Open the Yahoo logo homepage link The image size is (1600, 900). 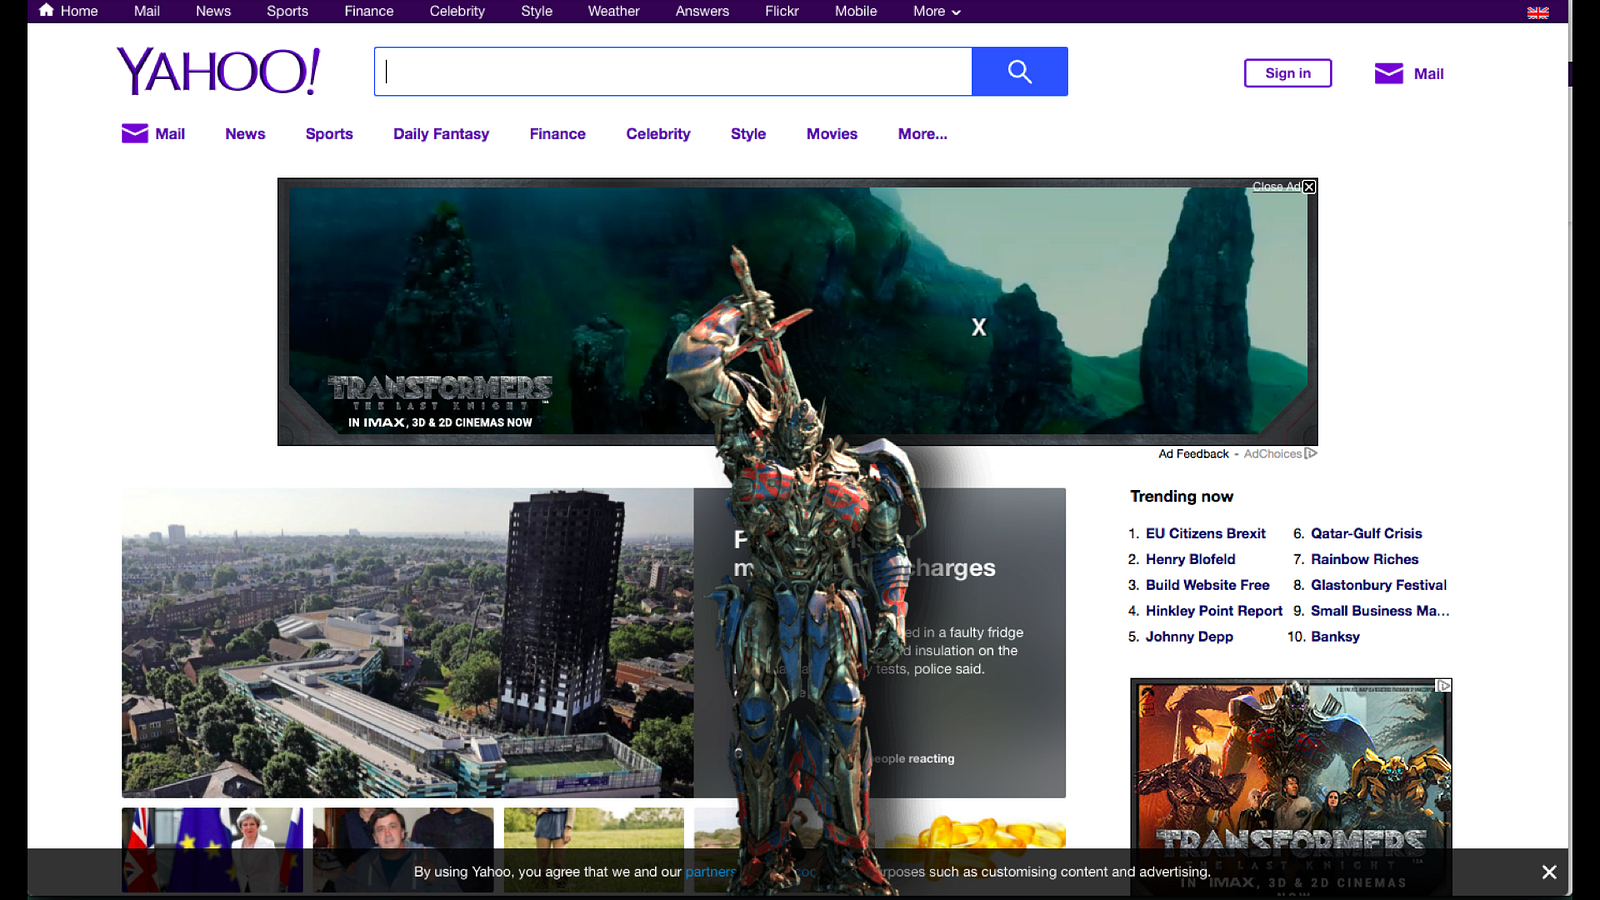pos(218,71)
